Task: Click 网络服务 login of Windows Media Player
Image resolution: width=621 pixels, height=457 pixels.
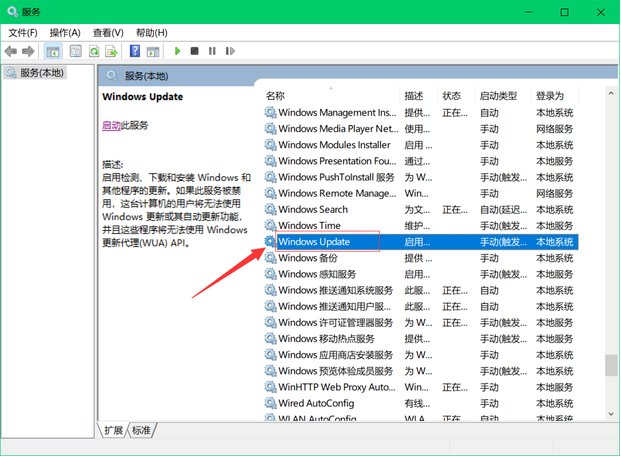Action: click(554, 129)
